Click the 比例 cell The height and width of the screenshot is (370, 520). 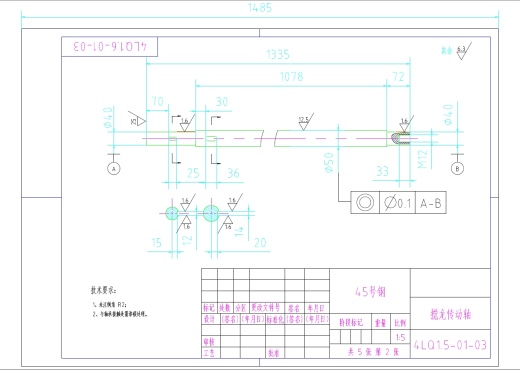pyautogui.click(x=400, y=322)
